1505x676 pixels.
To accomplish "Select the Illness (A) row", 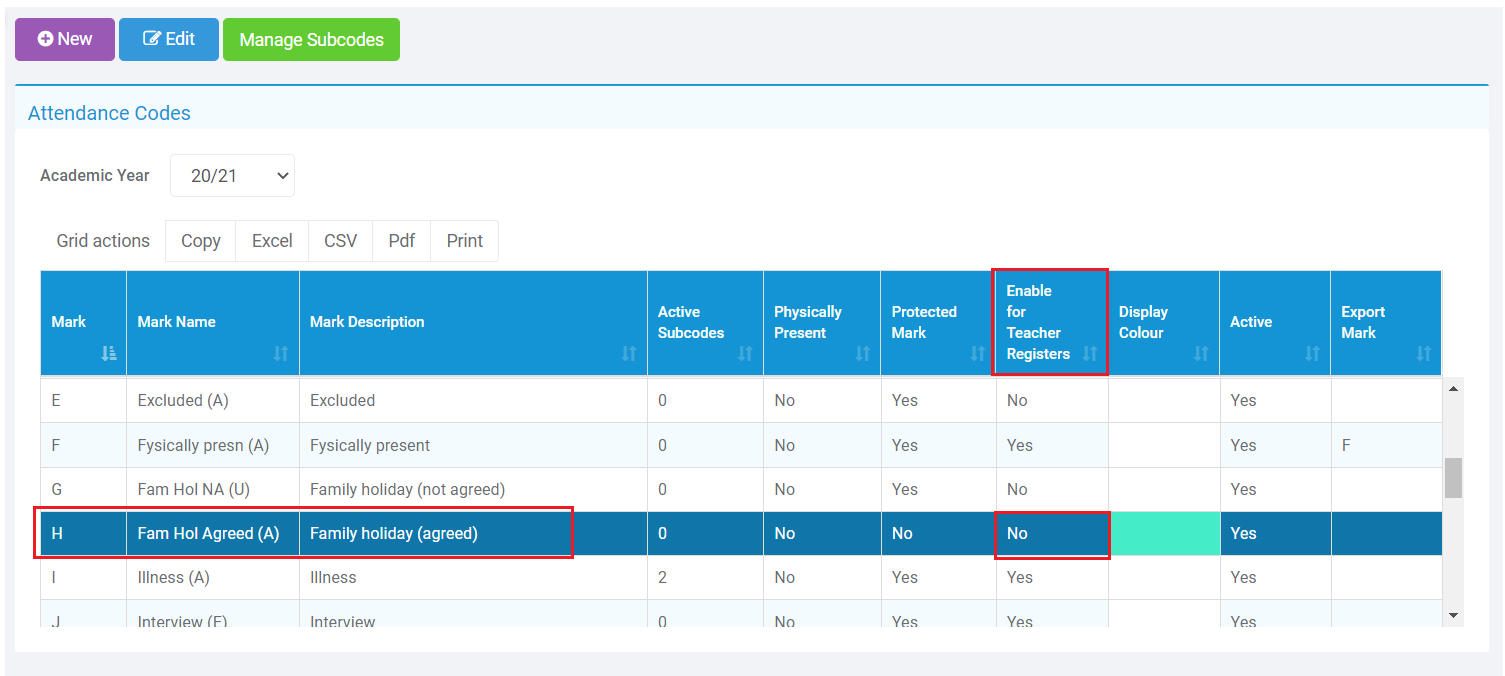I will [173, 578].
